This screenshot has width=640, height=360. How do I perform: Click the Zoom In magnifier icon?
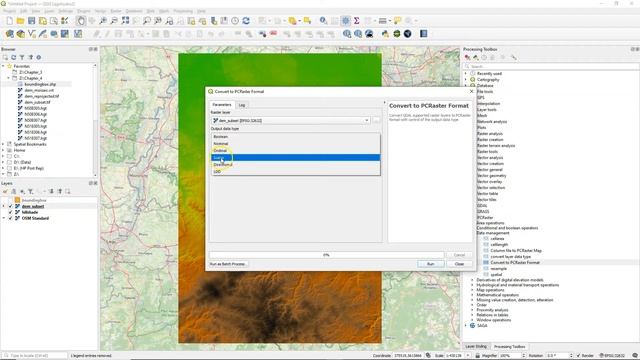(103, 21)
